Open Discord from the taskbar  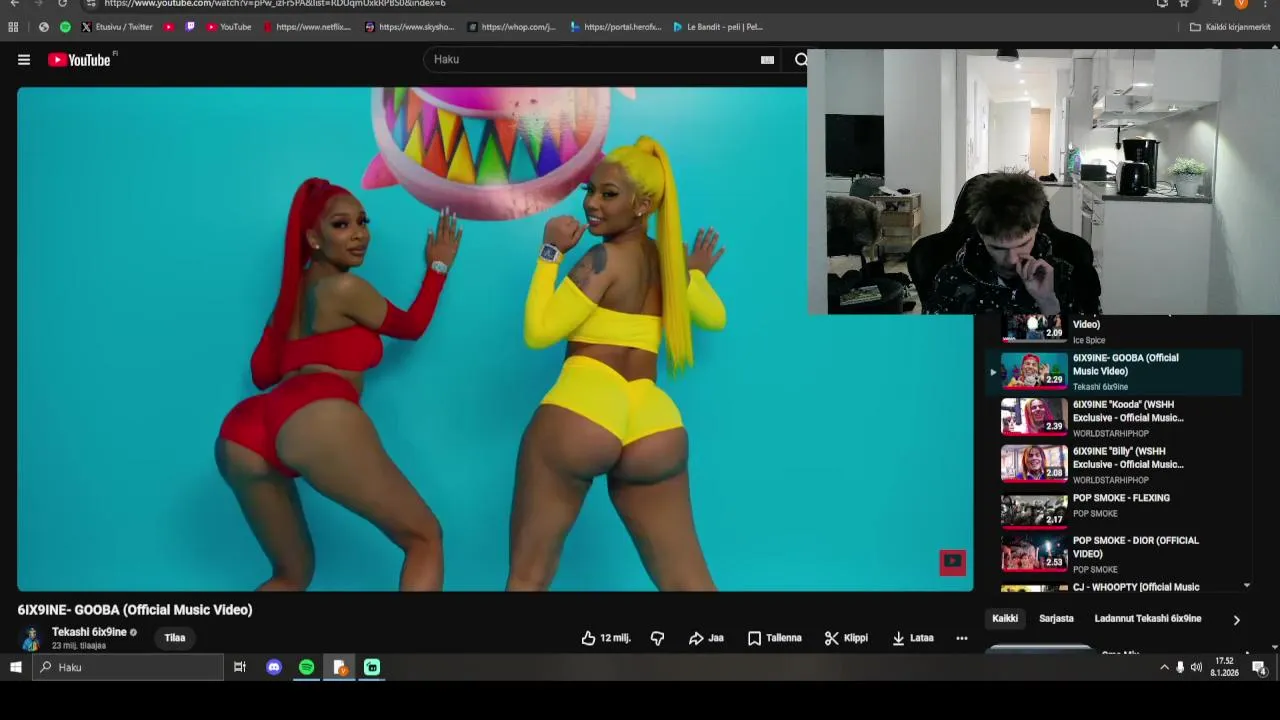[274, 667]
